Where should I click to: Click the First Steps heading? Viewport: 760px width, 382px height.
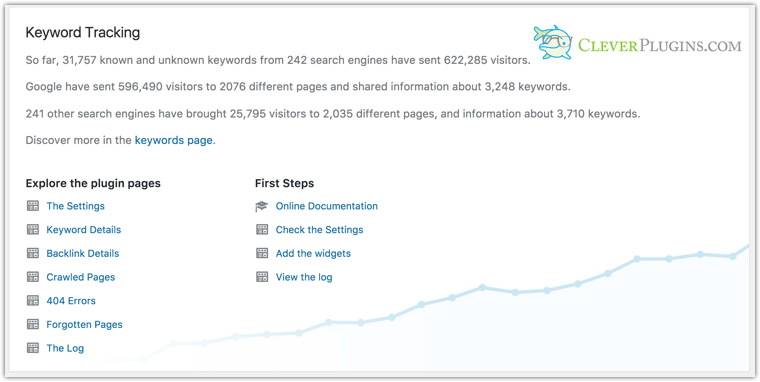(x=285, y=183)
